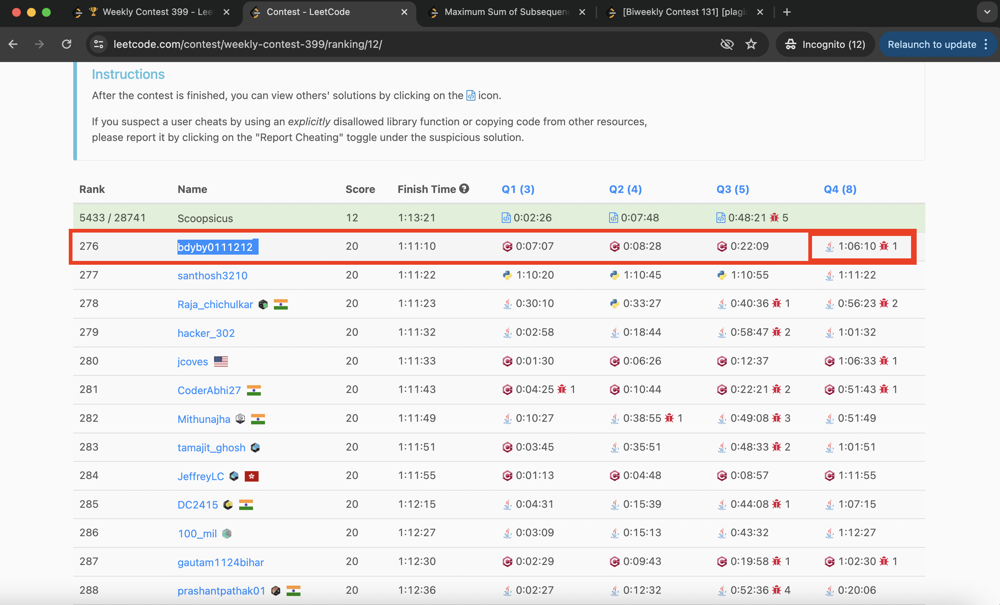Click the eye-slashed tracking protection icon

727,44
